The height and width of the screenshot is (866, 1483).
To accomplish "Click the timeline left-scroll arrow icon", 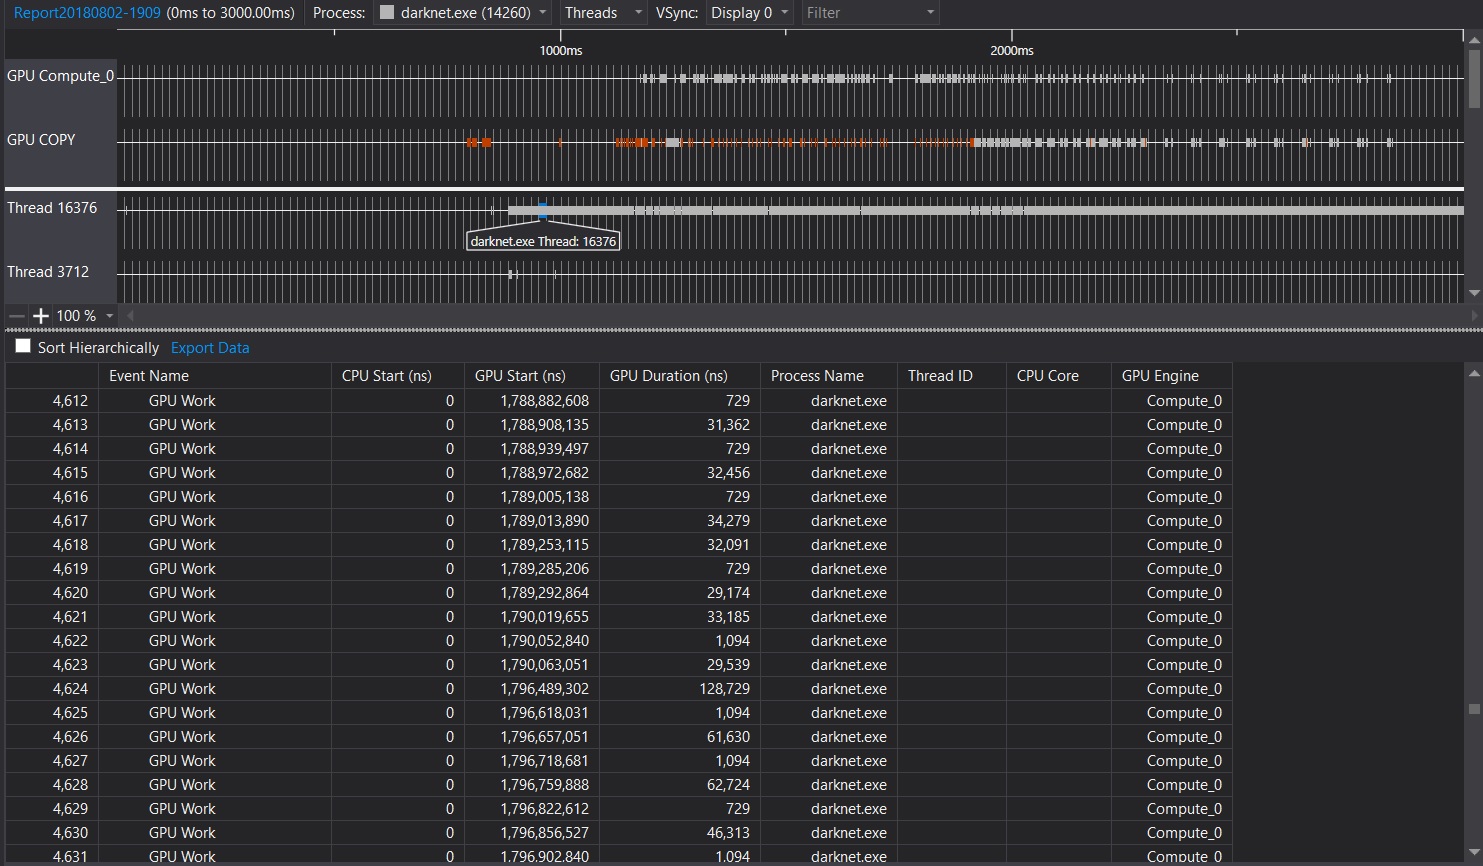I will coord(130,315).
